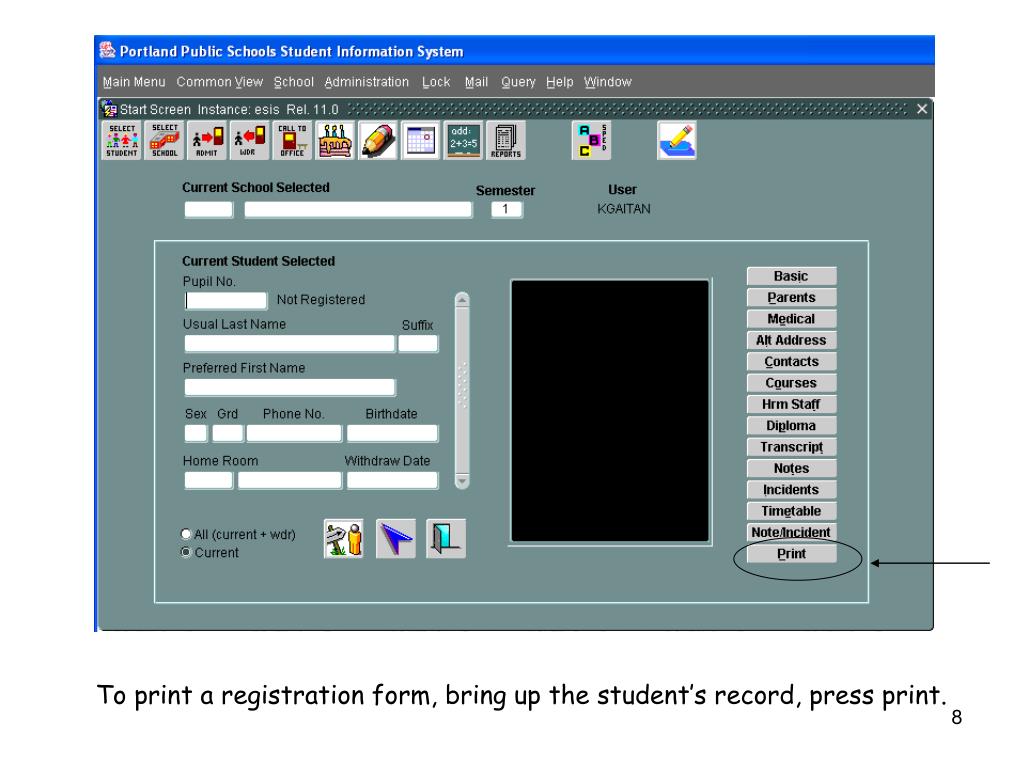Click the exit door icon

[445, 539]
